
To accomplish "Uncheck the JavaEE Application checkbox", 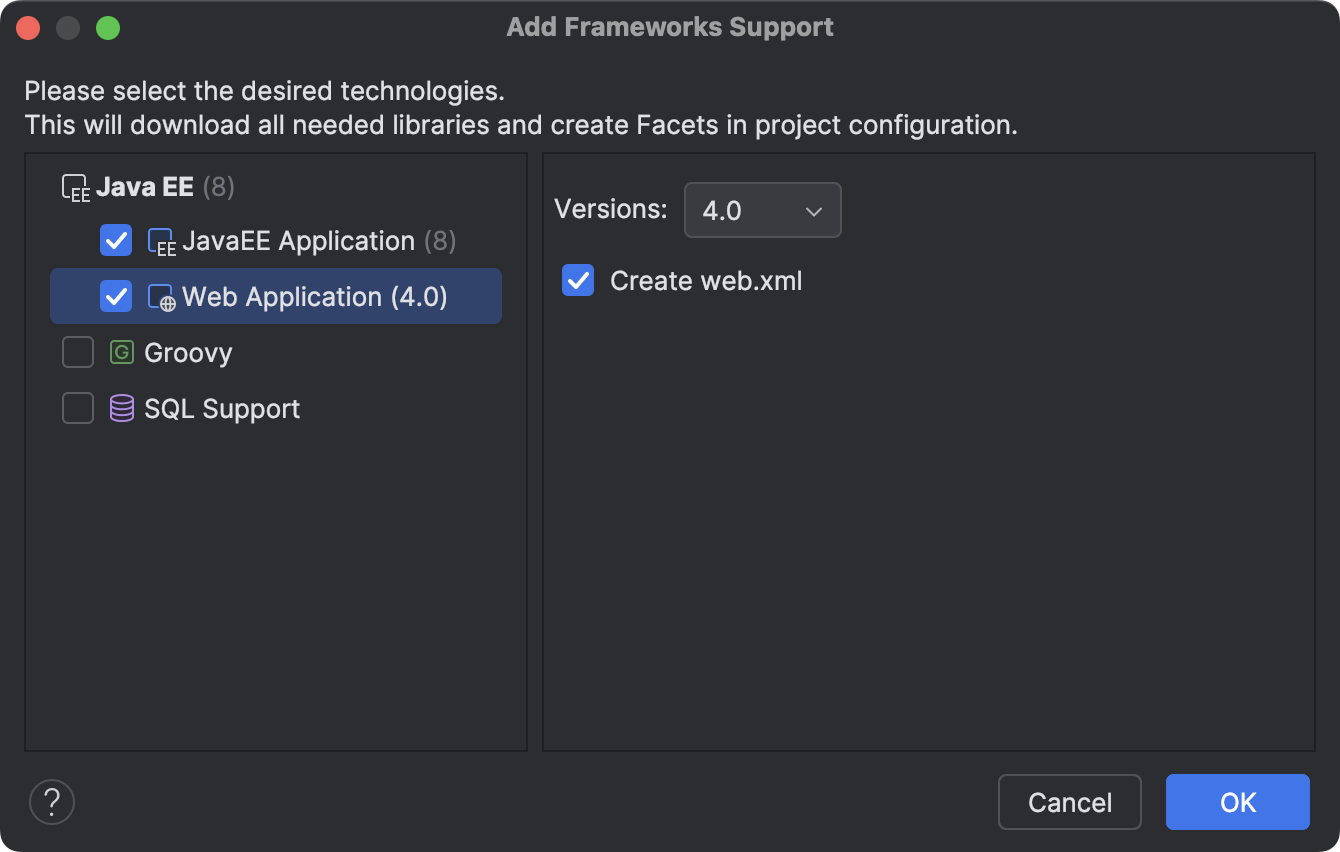I will (116, 240).
